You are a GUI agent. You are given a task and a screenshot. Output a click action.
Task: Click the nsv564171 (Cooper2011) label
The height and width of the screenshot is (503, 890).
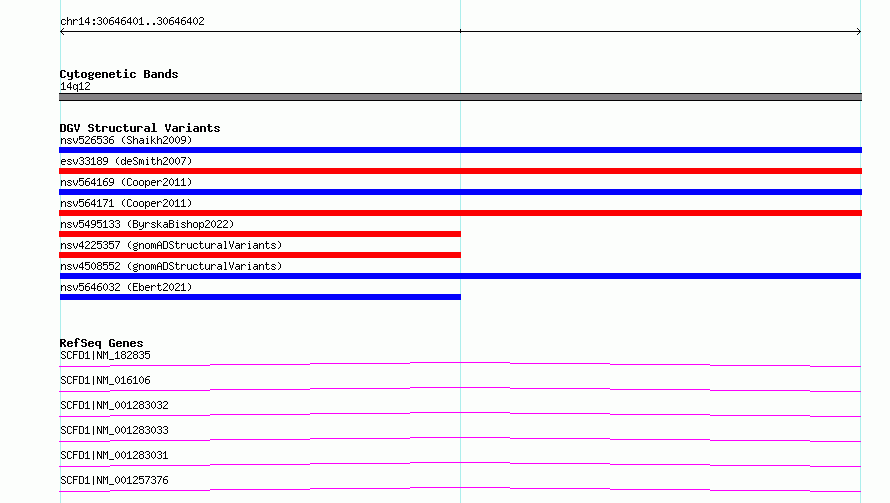(x=126, y=203)
